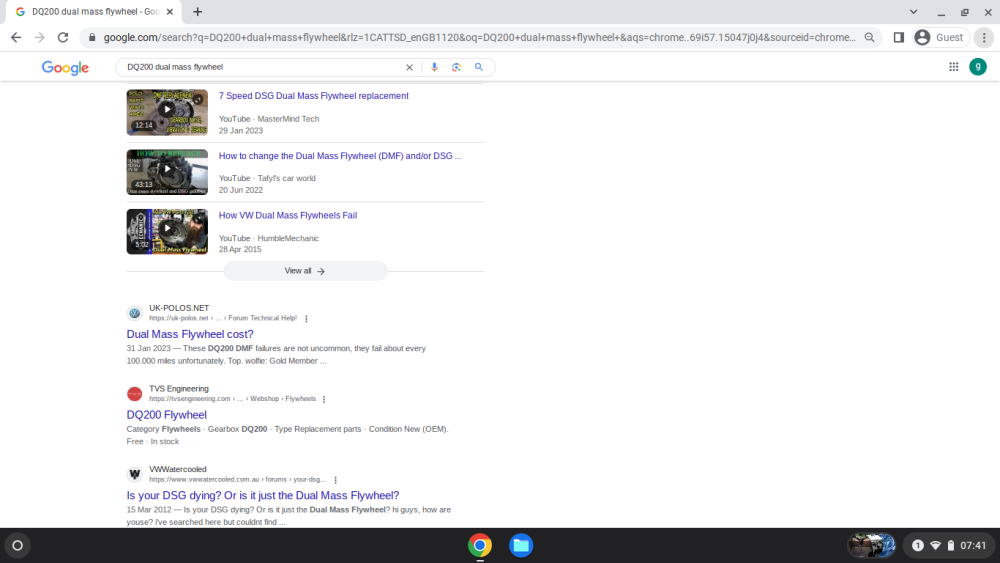Go forward in browser history
The height and width of the screenshot is (563, 1000).
point(40,38)
